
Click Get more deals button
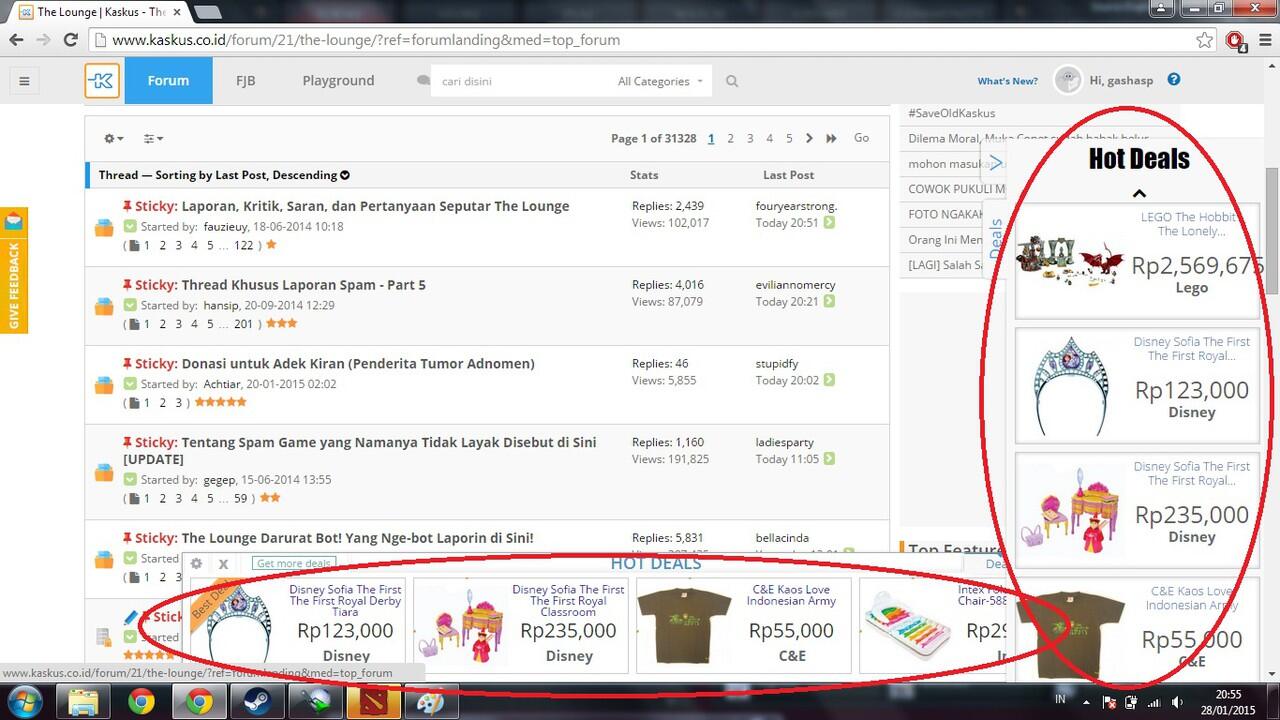[x=294, y=563]
